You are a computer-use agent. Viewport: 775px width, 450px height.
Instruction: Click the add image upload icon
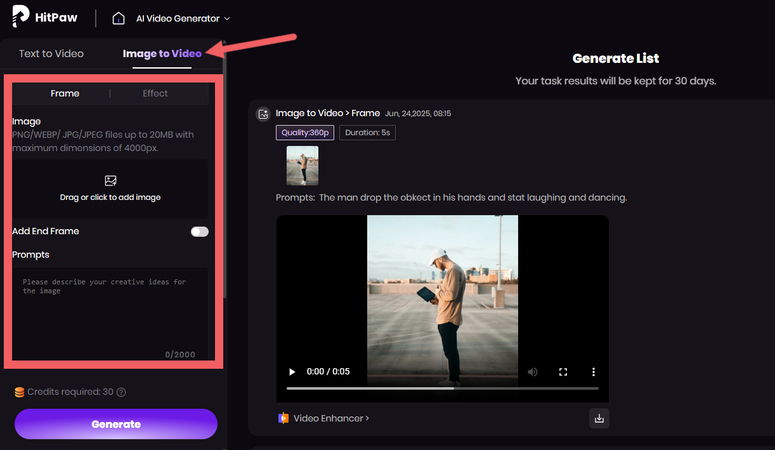tap(110, 180)
